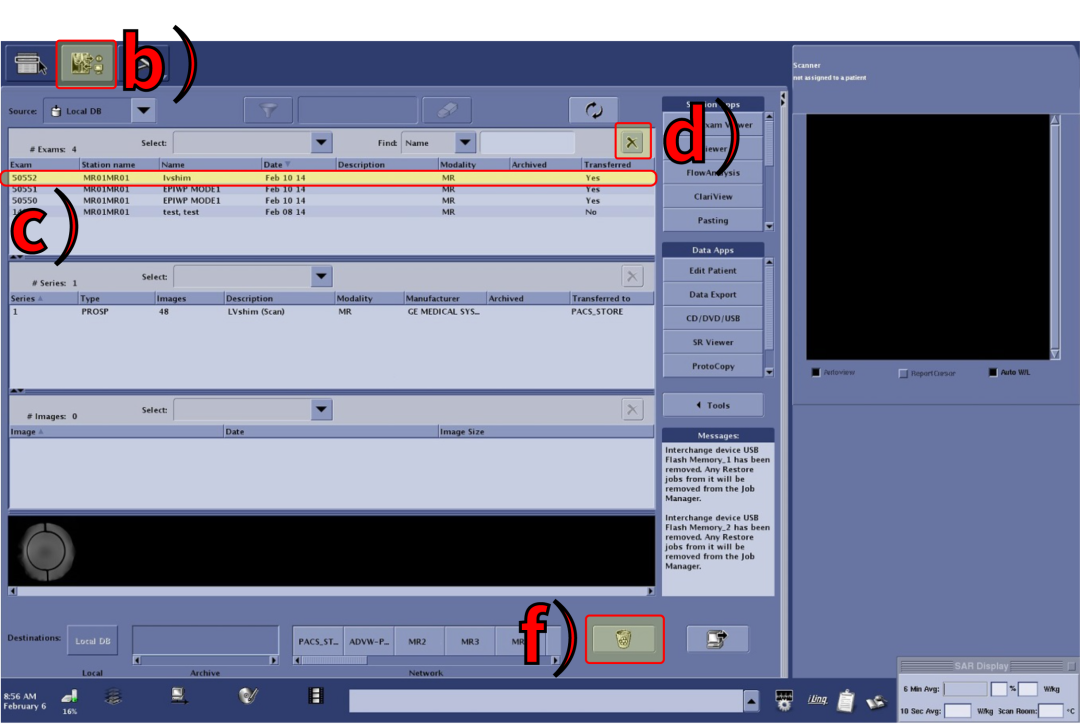This screenshot has height=725, width=1080.
Task: Click the eraser clear-filter button
Action: (447, 109)
